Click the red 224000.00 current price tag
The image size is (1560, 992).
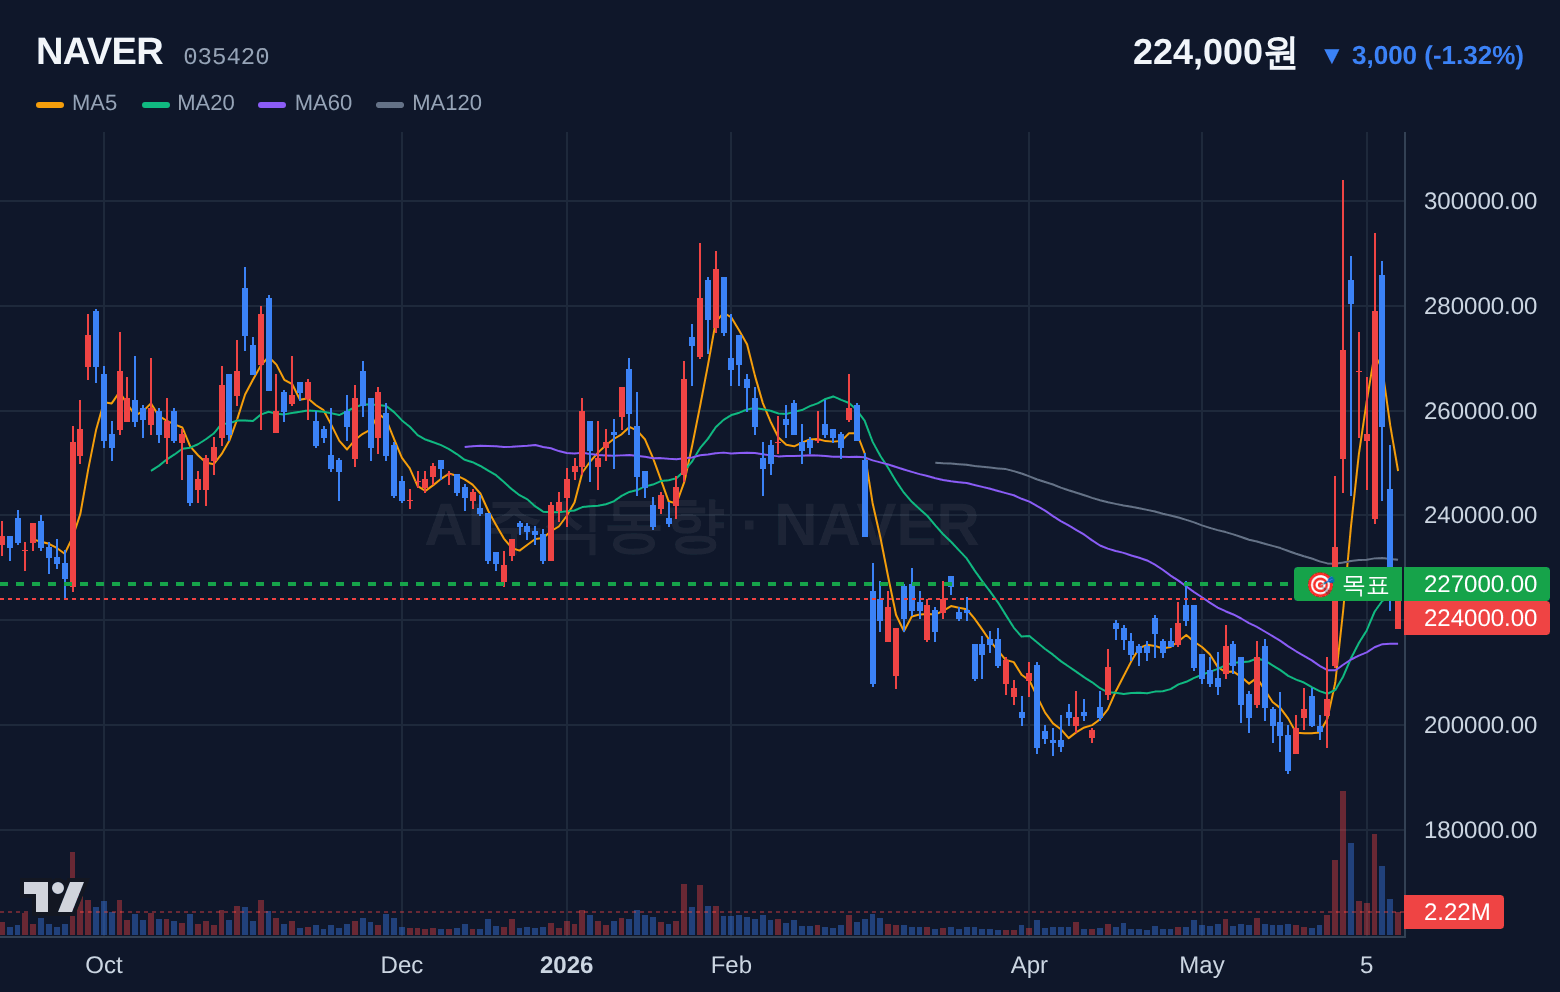(x=1477, y=618)
